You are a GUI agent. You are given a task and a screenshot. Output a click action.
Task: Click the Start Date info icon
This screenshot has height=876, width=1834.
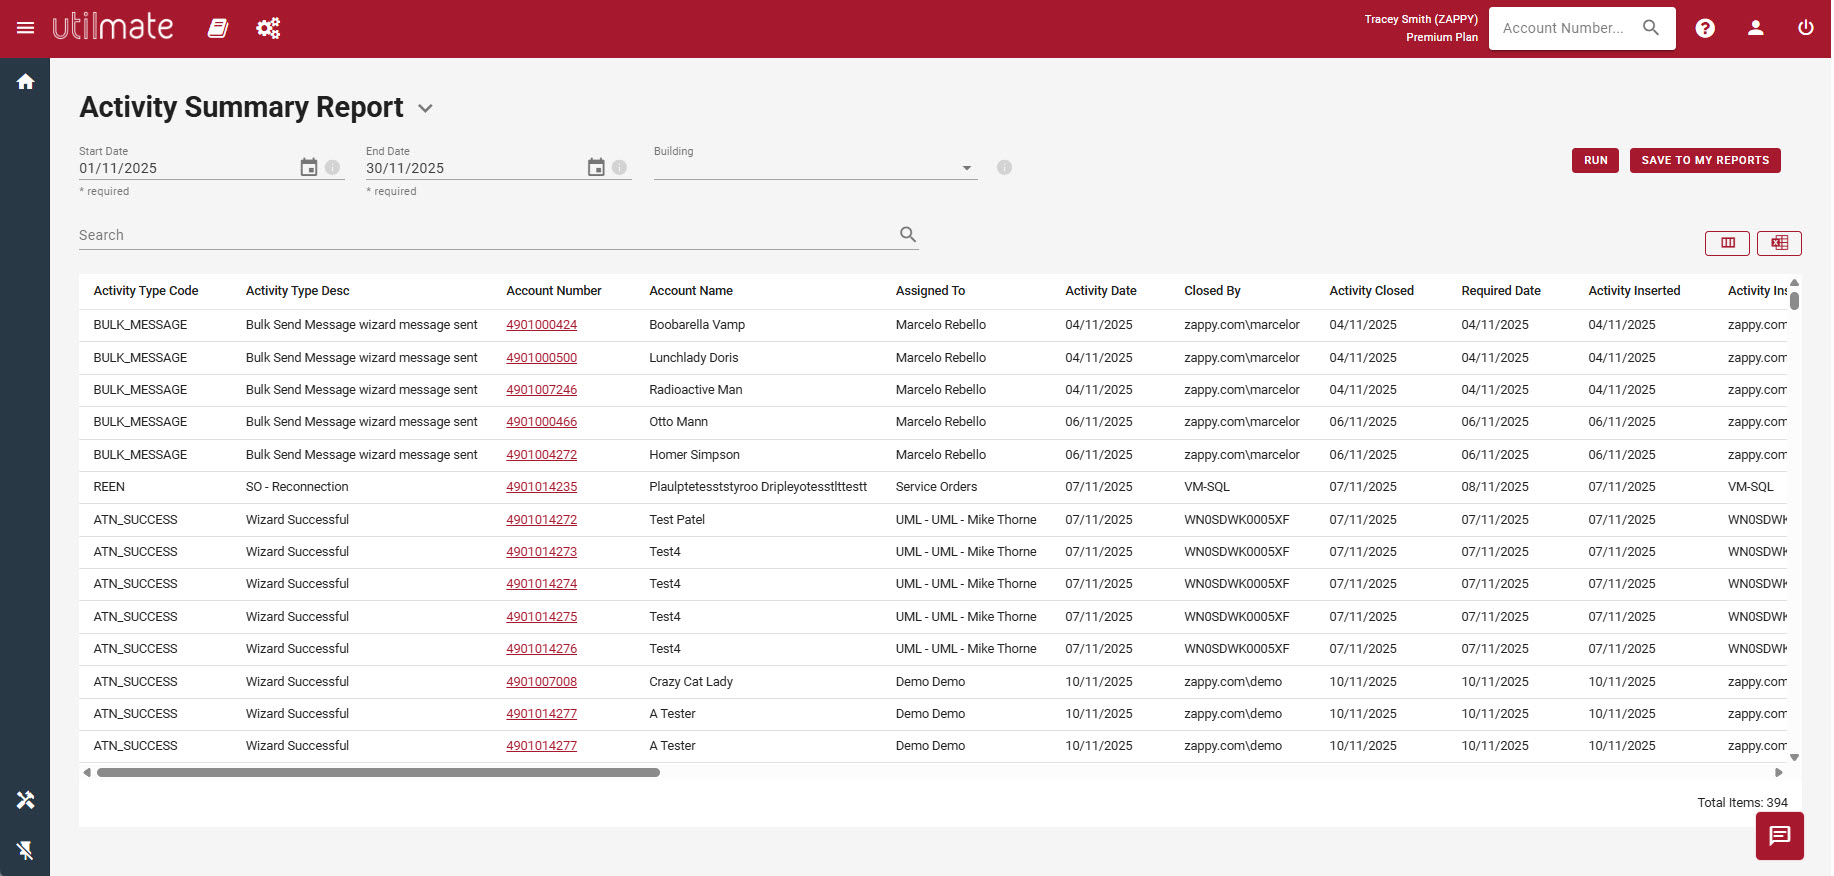pyautogui.click(x=333, y=167)
